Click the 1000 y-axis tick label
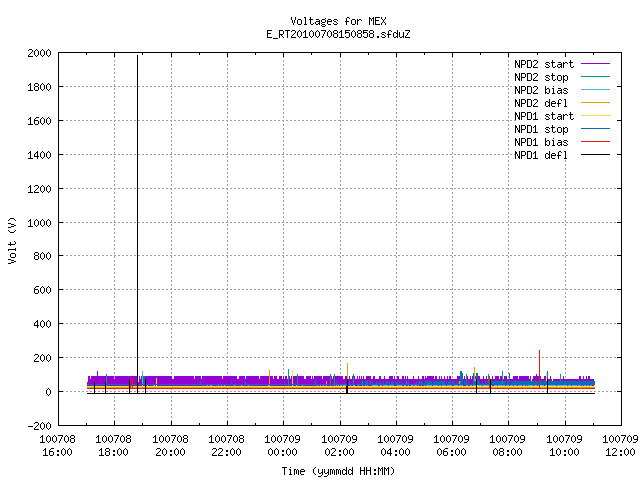Viewport: 640px width, 480px height. click(39, 223)
